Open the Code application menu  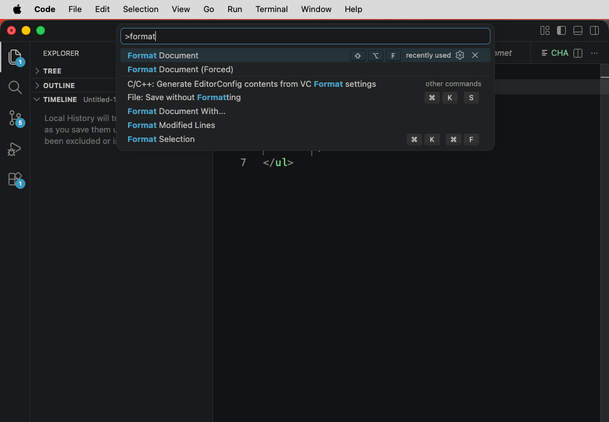[45, 9]
